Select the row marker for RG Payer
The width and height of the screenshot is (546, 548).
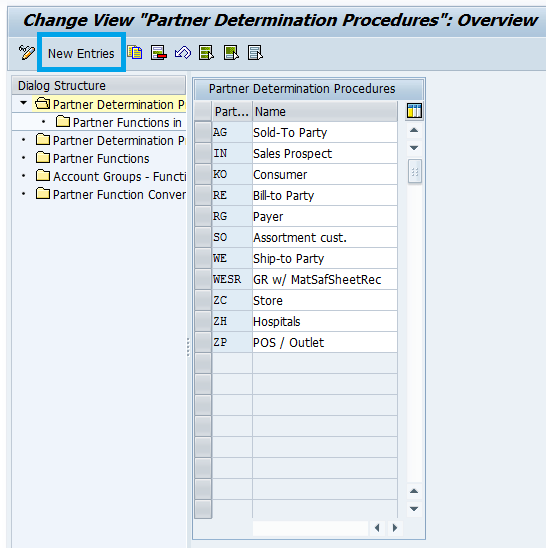pos(203,216)
